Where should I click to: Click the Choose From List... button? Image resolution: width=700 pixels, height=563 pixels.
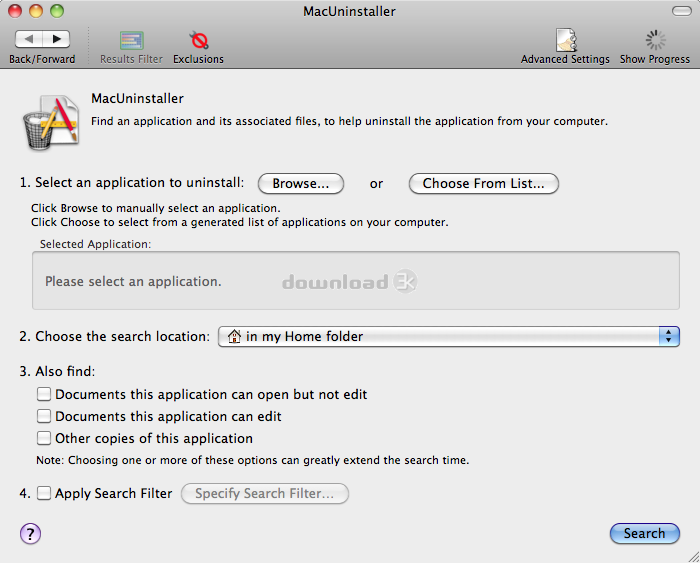(x=483, y=183)
